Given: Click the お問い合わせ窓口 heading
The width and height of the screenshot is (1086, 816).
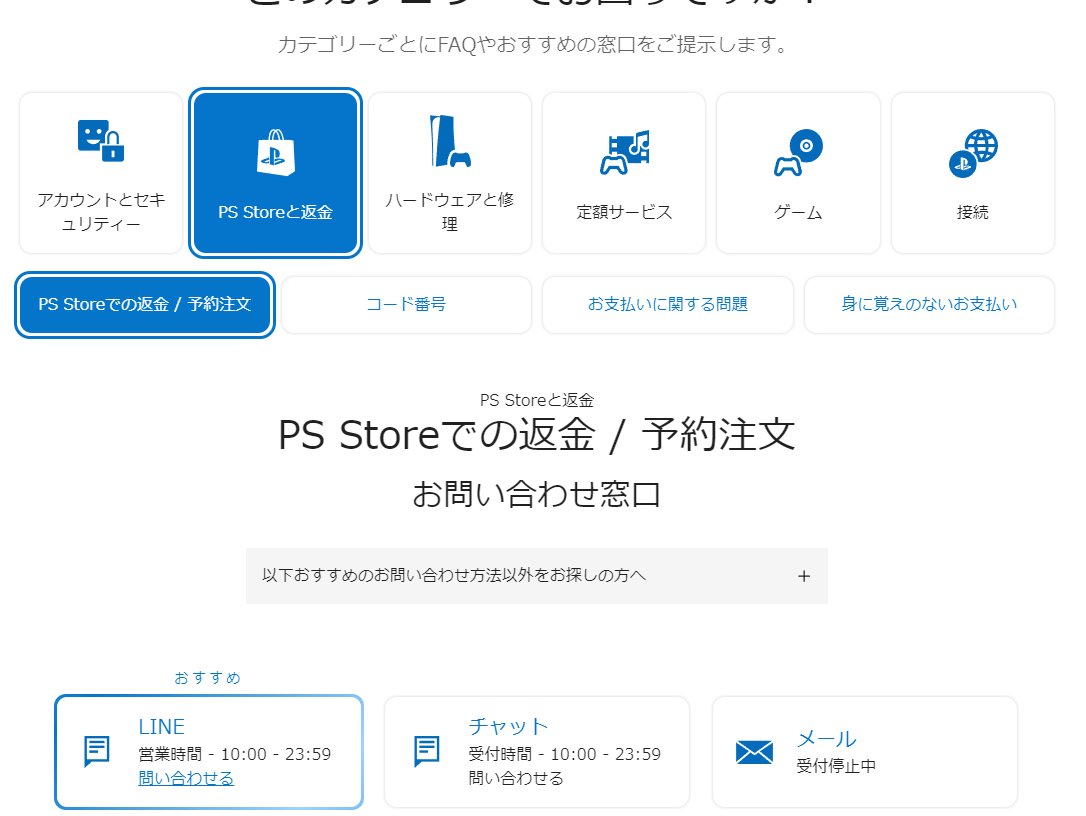Looking at the screenshot, I should click(537, 495).
